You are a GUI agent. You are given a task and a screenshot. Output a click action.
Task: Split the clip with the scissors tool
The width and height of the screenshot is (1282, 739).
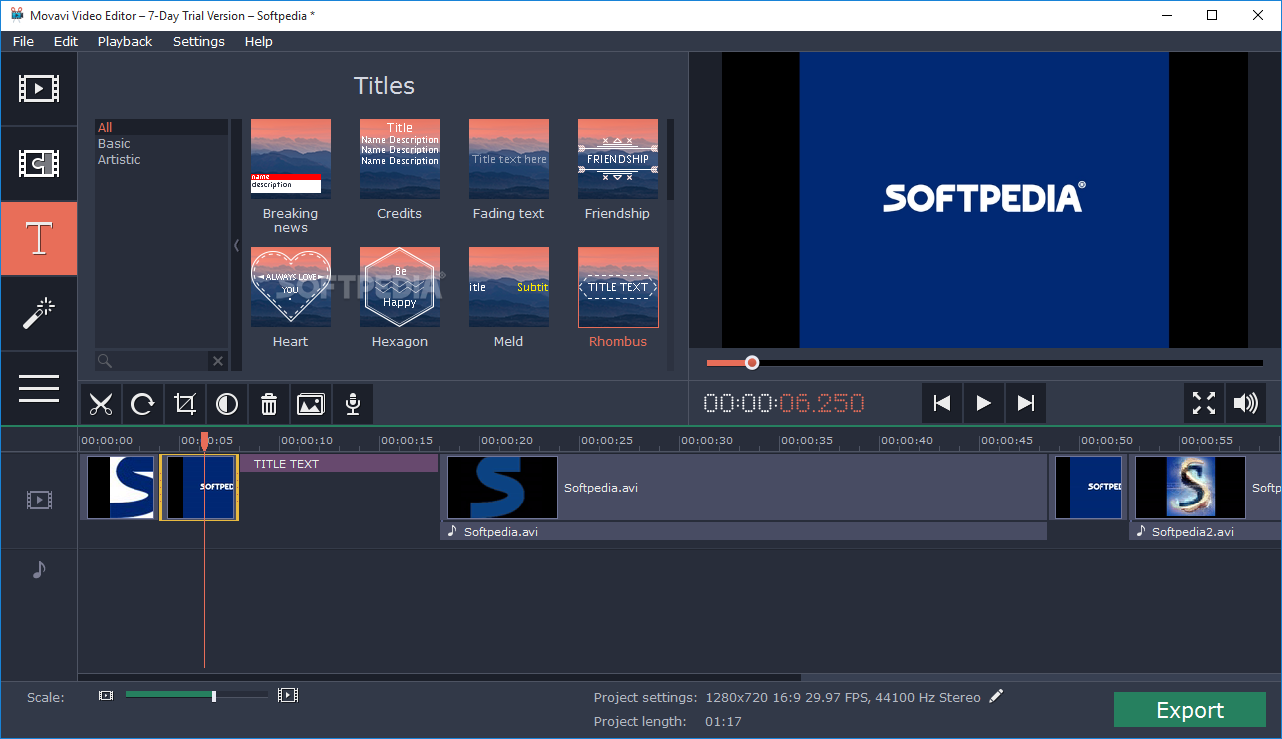click(x=101, y=404)
